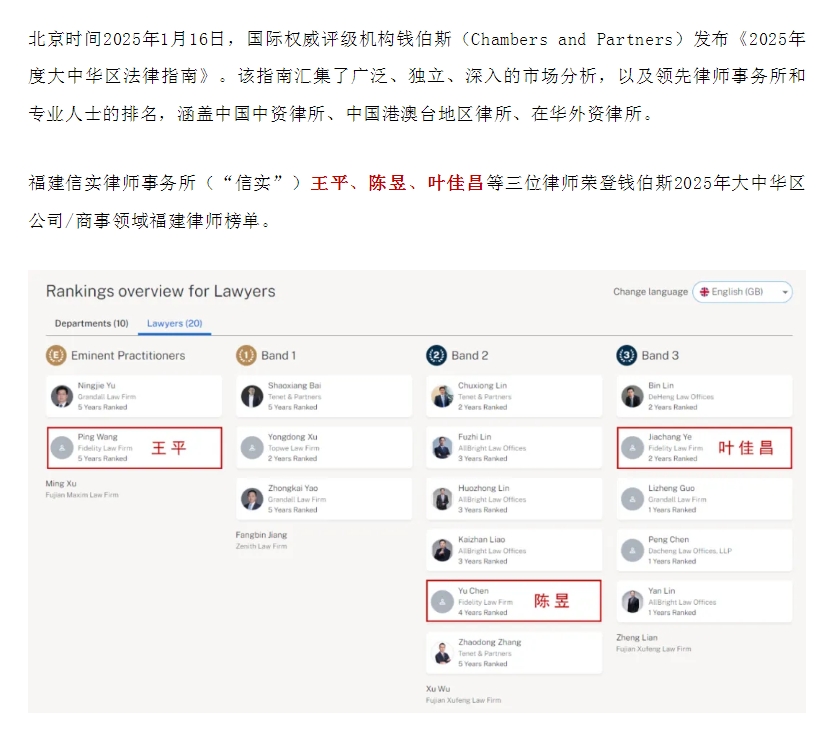The image size is (830, 752).
Task: Open the Fangbin Jiang lawyer link
Action: (x=261, y=535)
